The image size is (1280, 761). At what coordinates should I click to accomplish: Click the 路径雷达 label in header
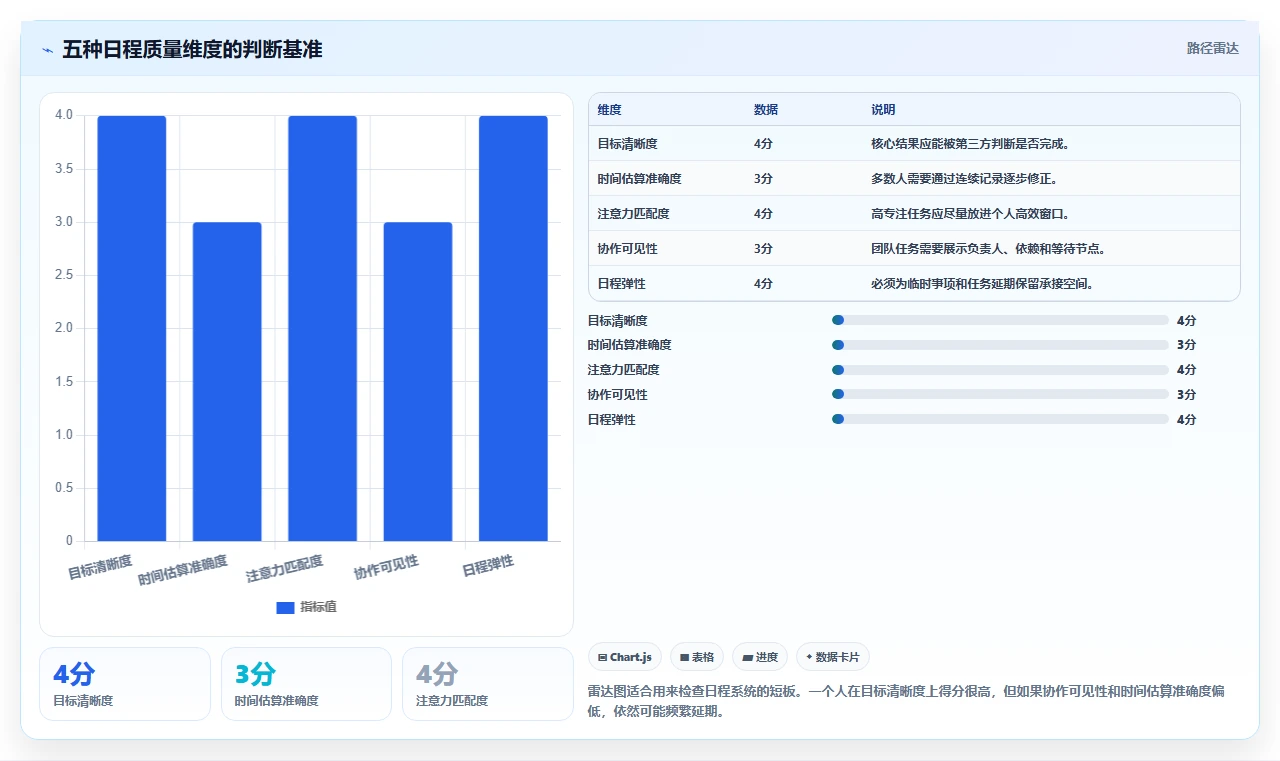point(1212,48)
